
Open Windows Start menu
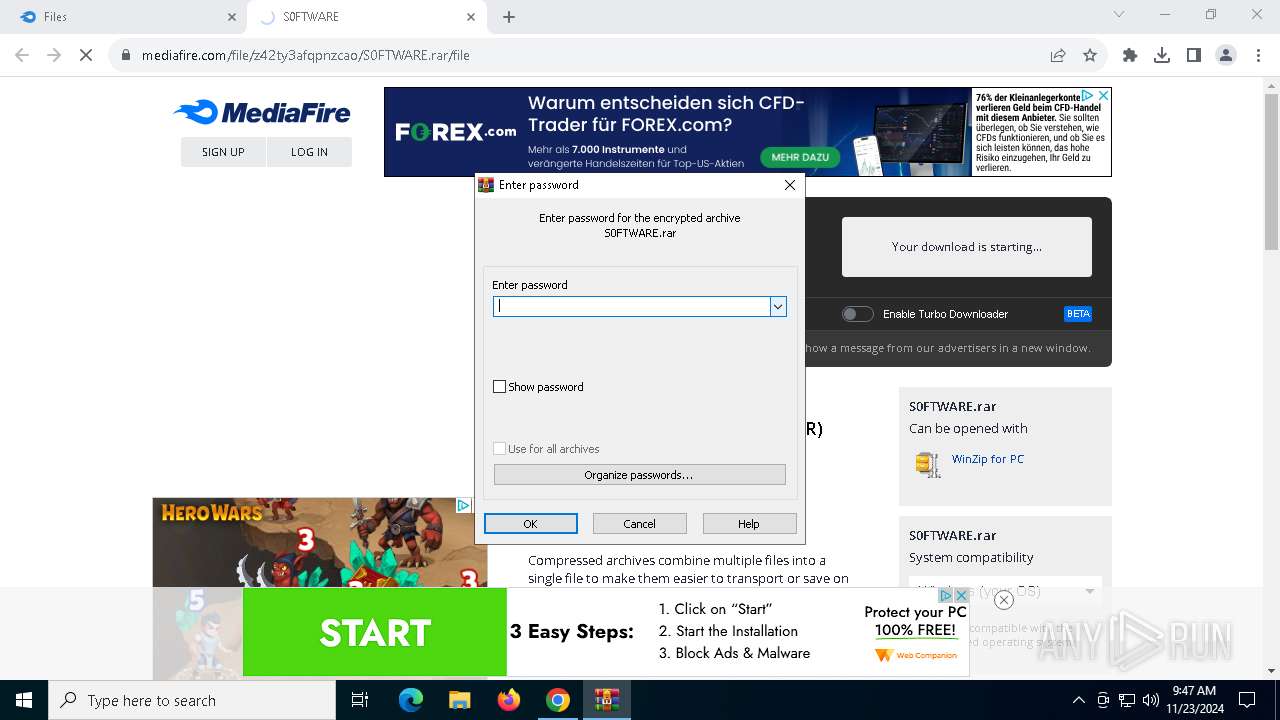[x=24, y=700]
